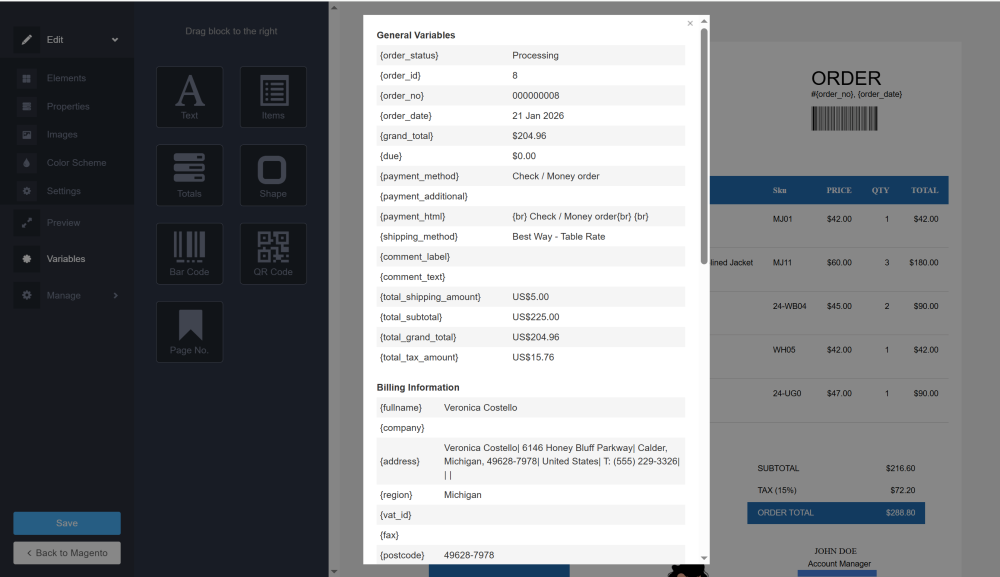Viewport: 1000px width, 577px height.
Task: Close the variables popup
Action: coord(690,24)
